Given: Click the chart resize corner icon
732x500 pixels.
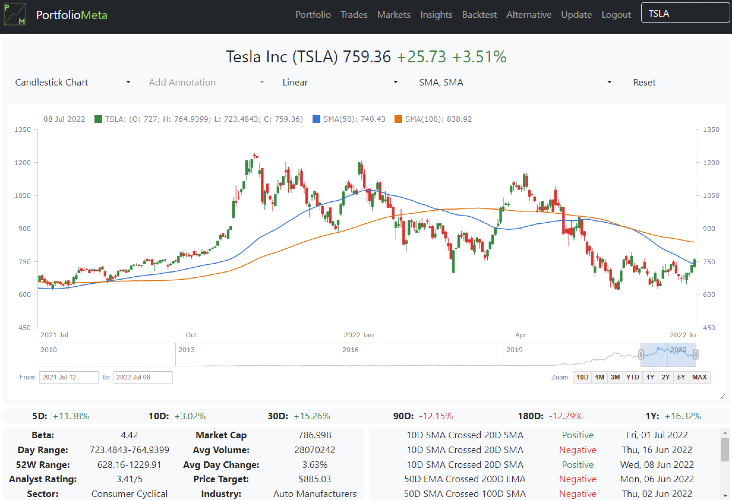Looking at the screenshot, I should tap(722, 396).
